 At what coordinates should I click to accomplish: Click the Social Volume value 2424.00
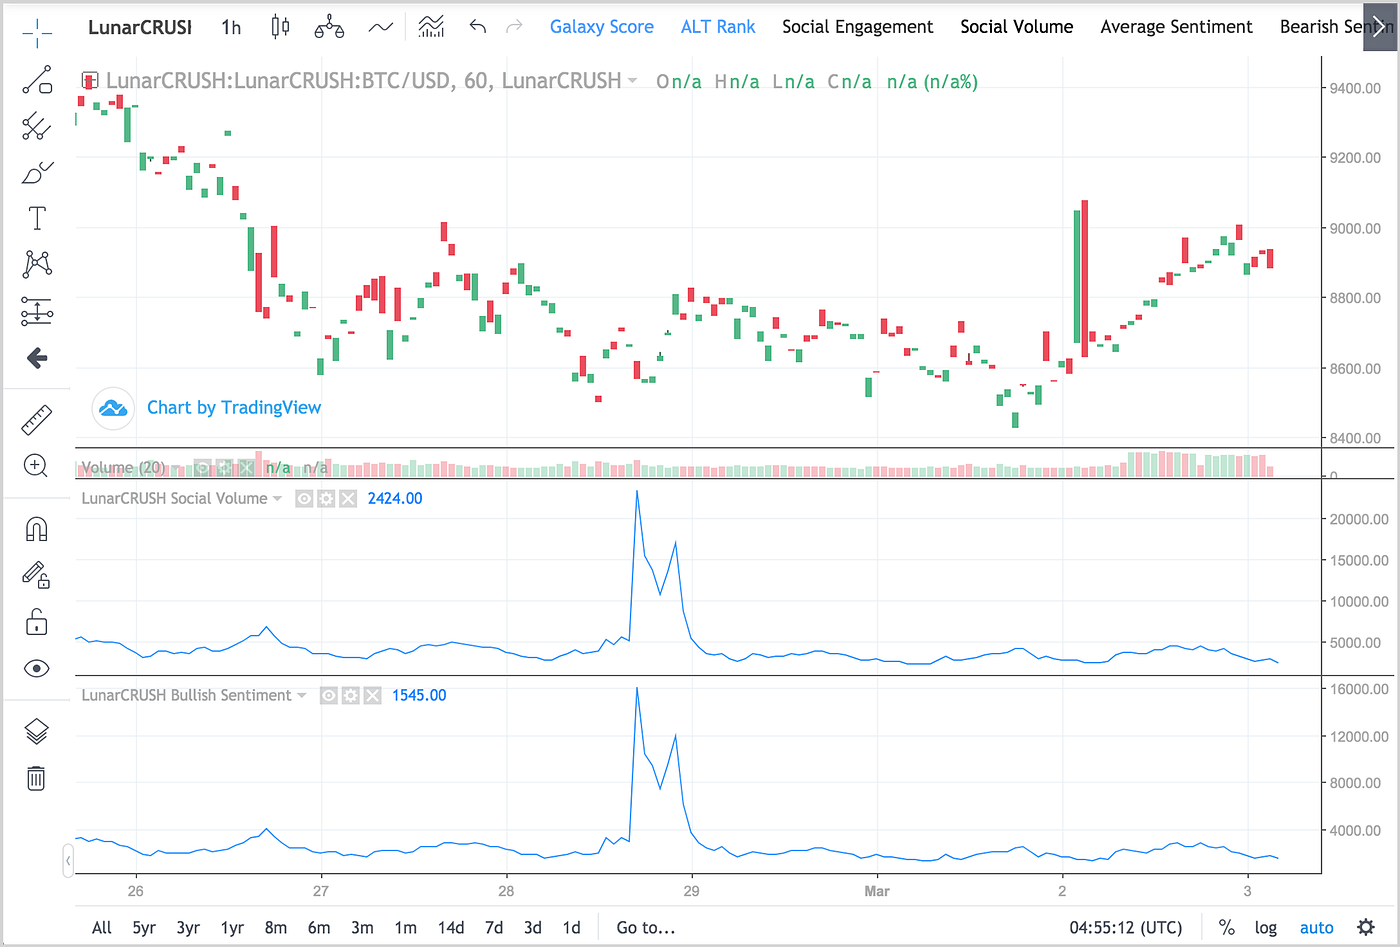click(395, 498)
